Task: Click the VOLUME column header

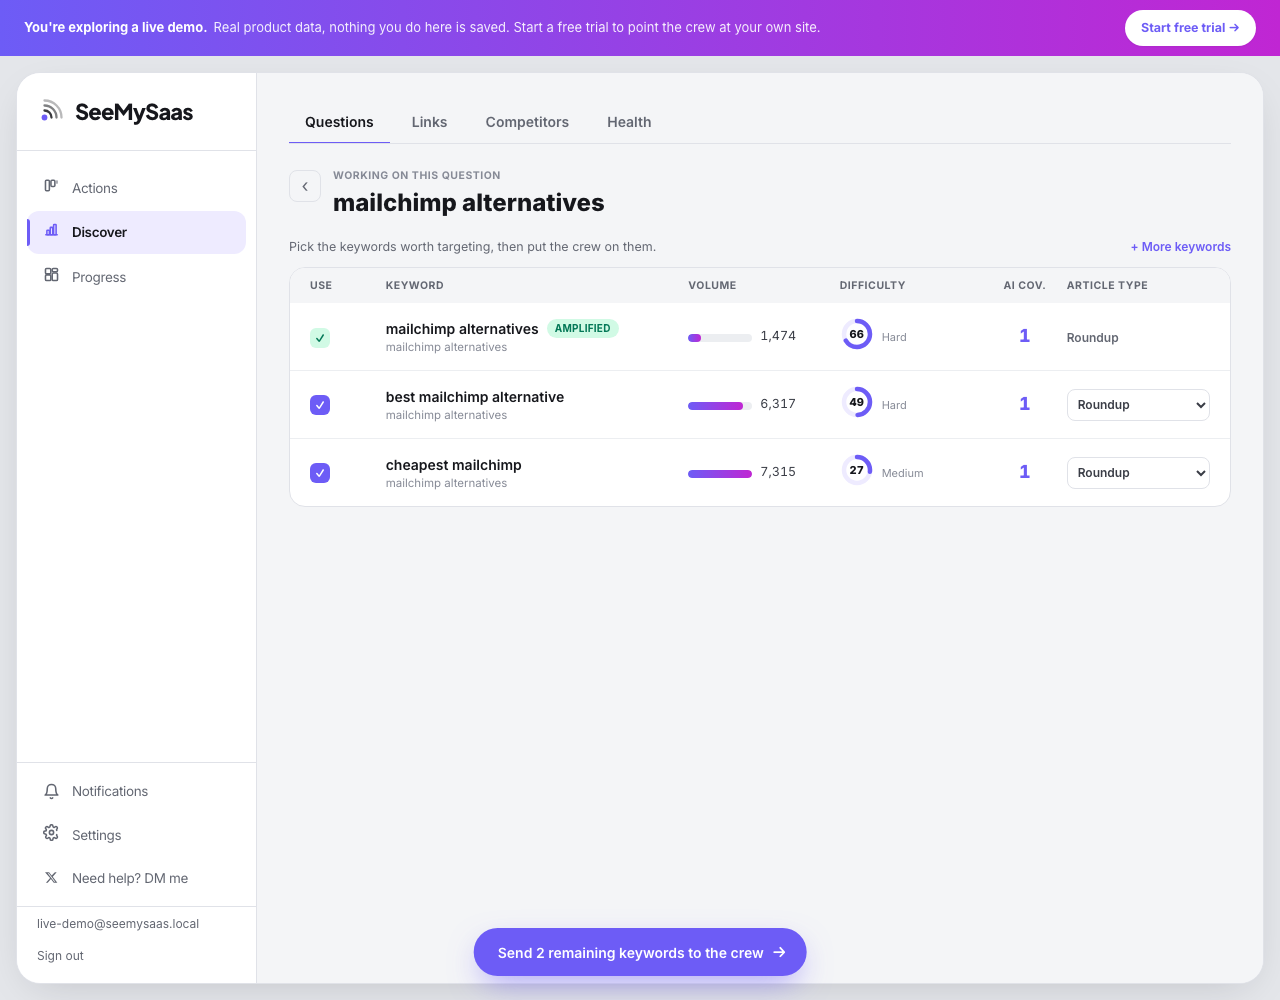Action: pos(712,285)
